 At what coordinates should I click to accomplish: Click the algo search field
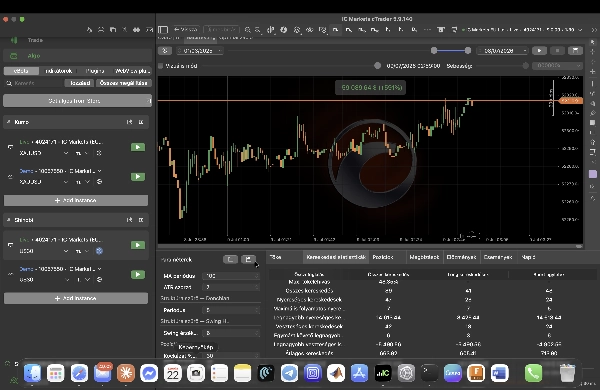(x=34, y=83)
